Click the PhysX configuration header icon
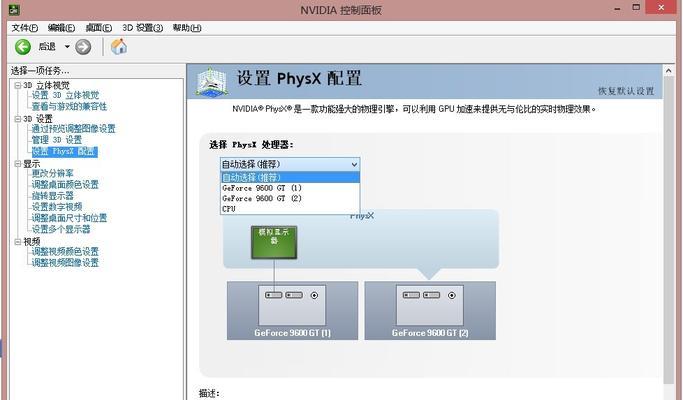Image resolution: width=683 pixels, height=400 pixels. coord(211,81)
